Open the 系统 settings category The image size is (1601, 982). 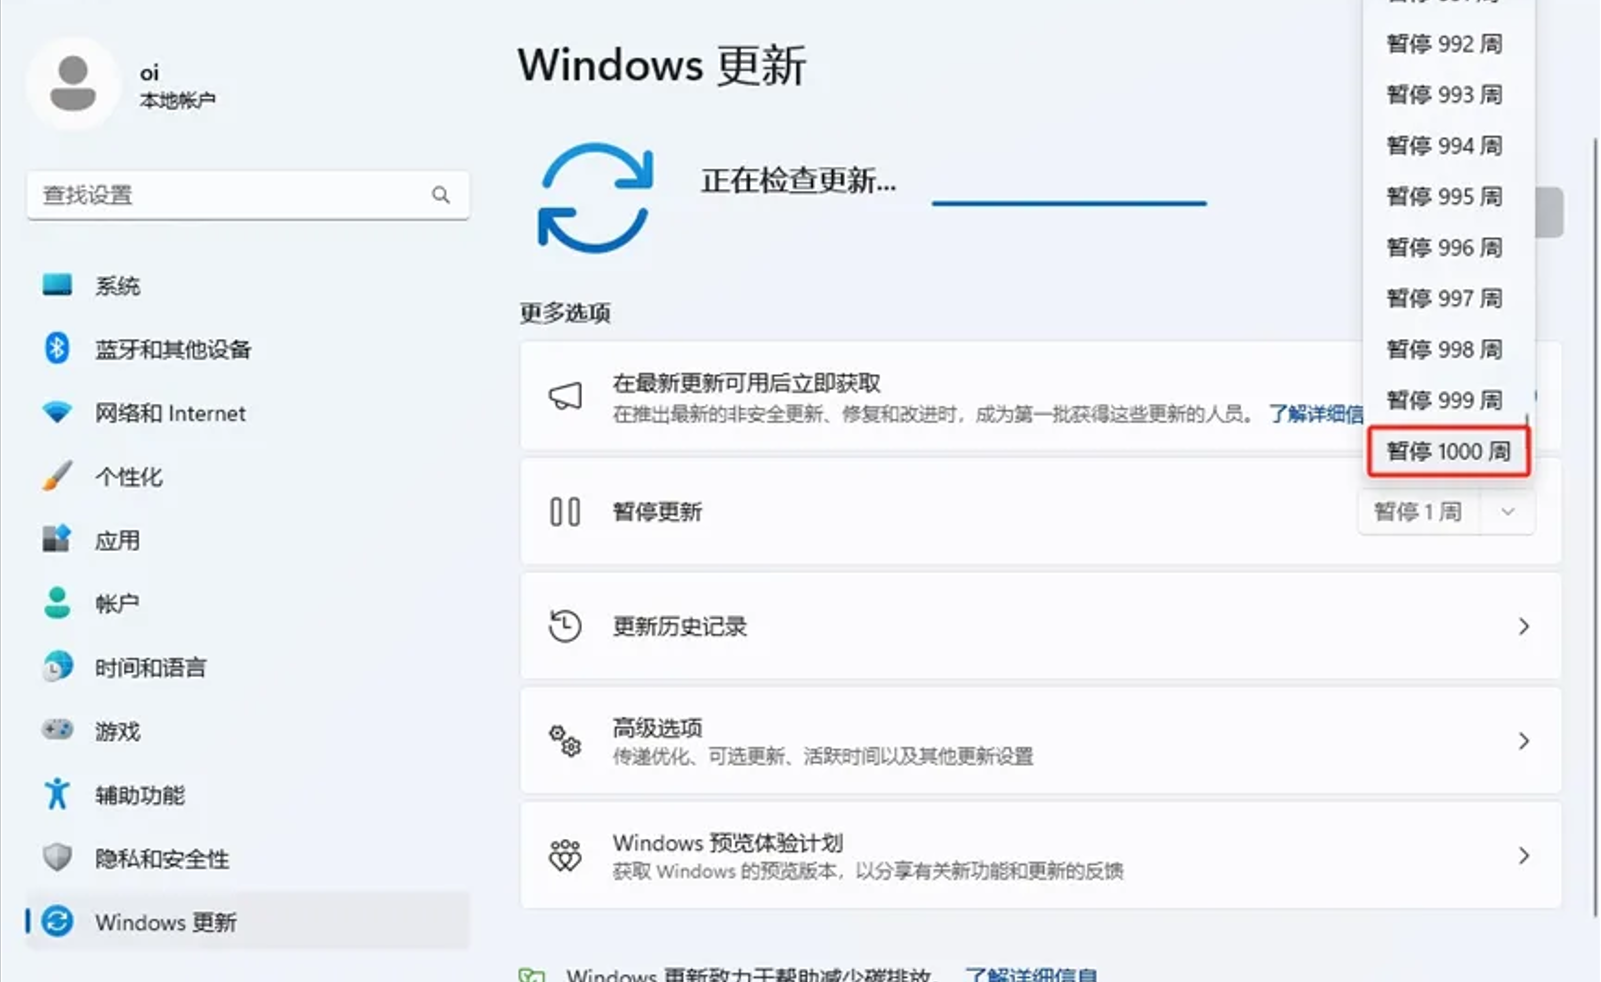coord(248,285)
